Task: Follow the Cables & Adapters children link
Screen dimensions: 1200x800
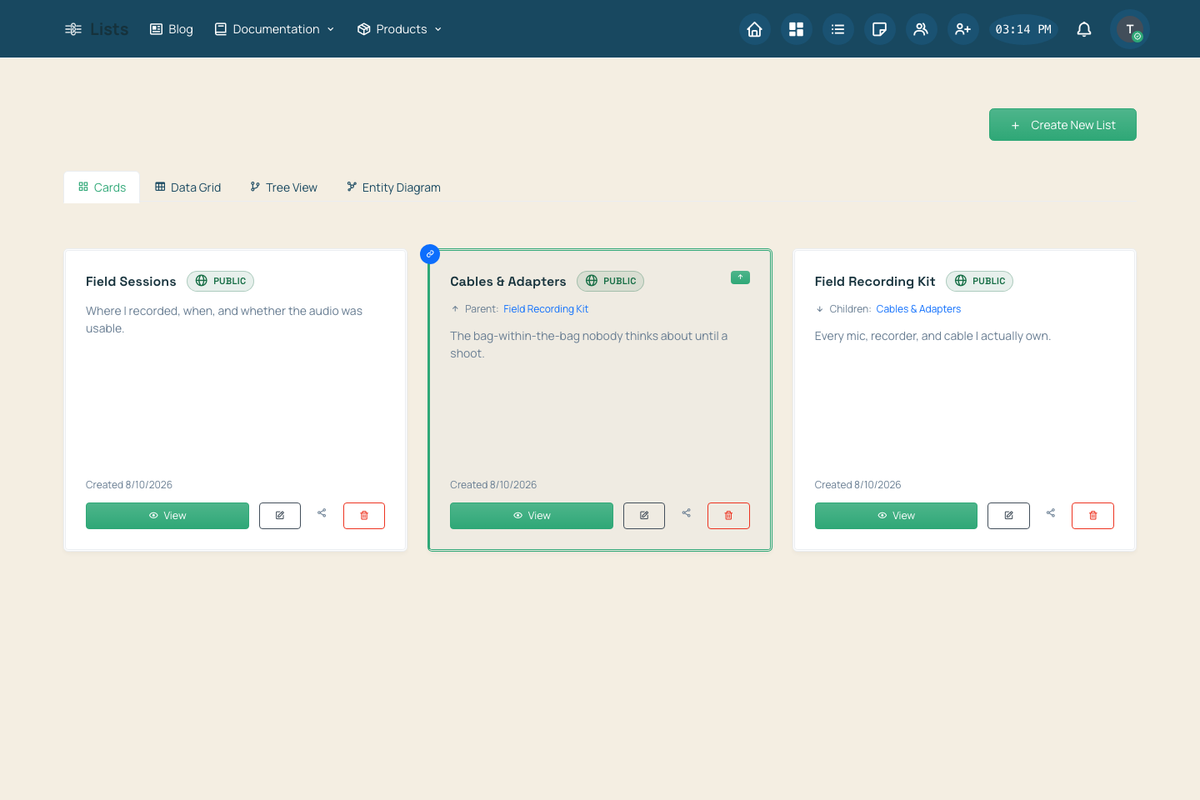Action: 919,309
